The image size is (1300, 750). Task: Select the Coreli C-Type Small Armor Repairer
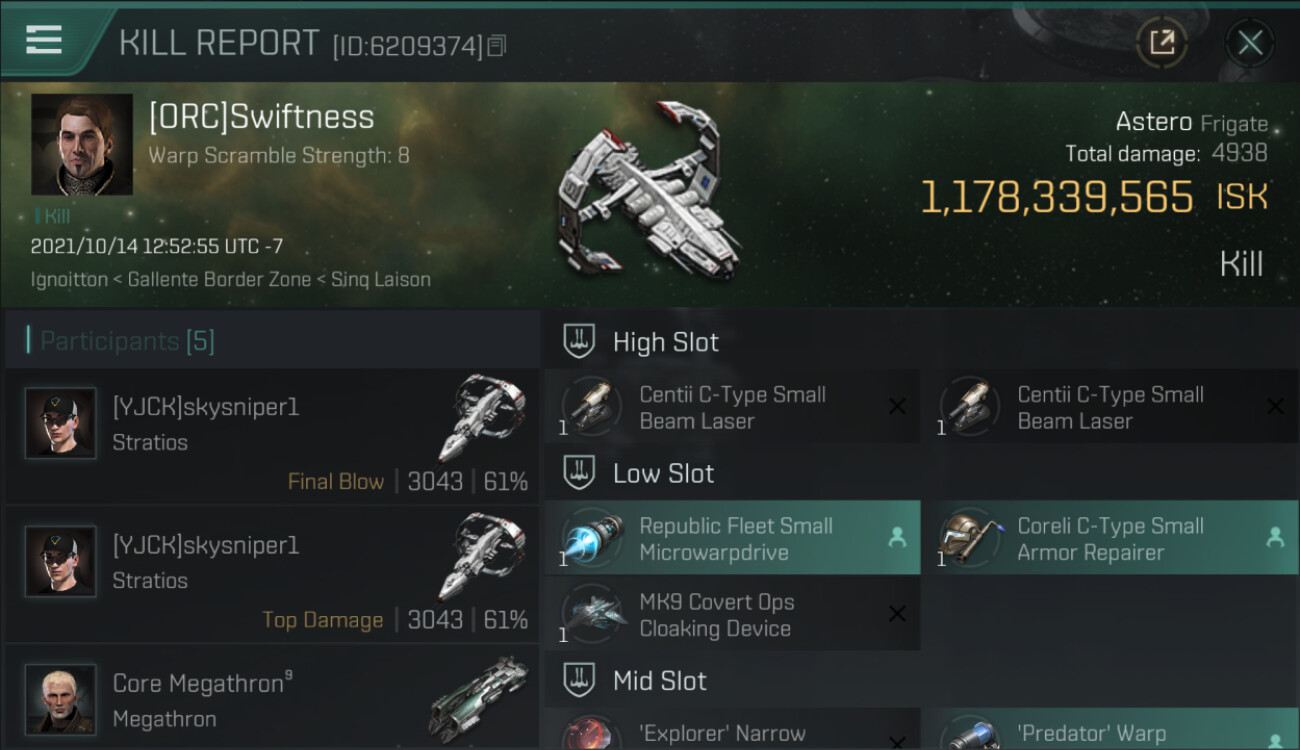click(1110, 539)
